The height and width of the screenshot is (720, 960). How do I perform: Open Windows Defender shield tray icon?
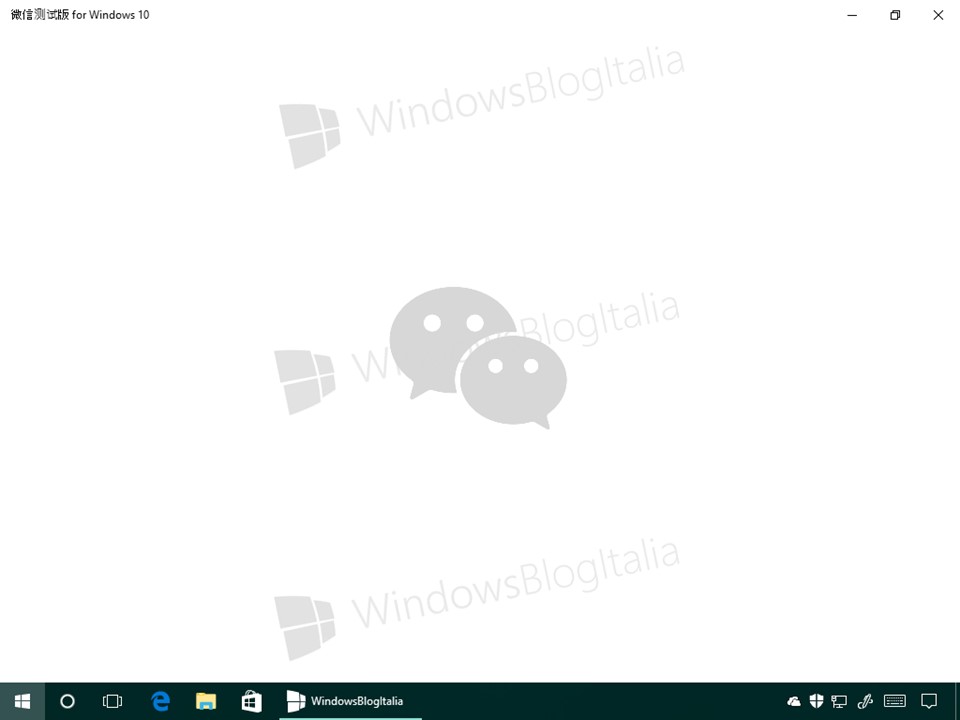(x=816, y=701)
